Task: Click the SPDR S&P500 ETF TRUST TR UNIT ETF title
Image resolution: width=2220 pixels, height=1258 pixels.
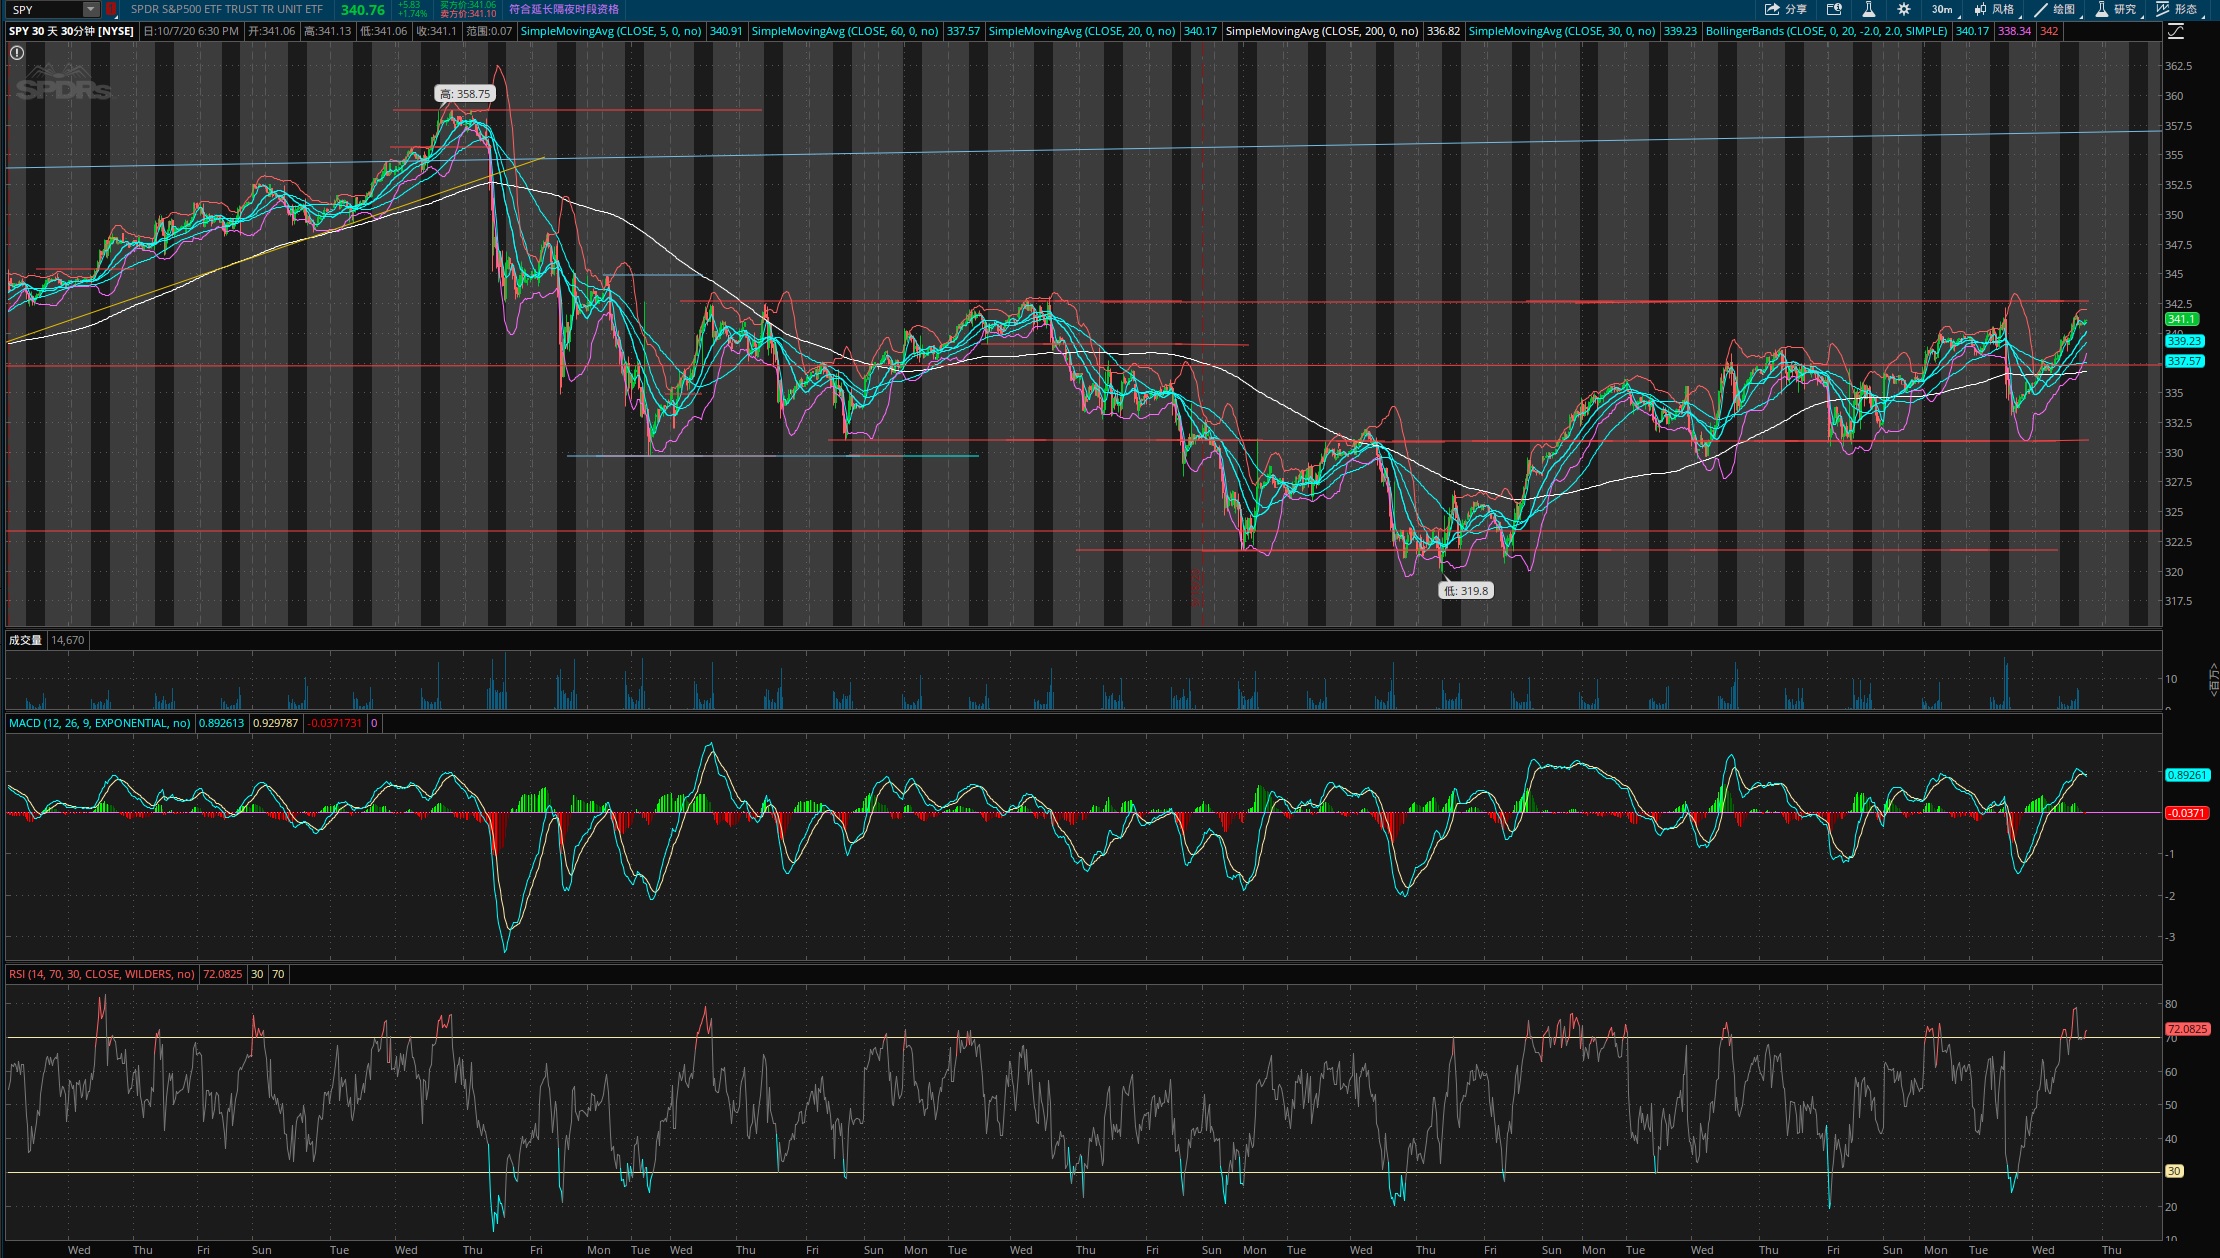Action: 227,9
